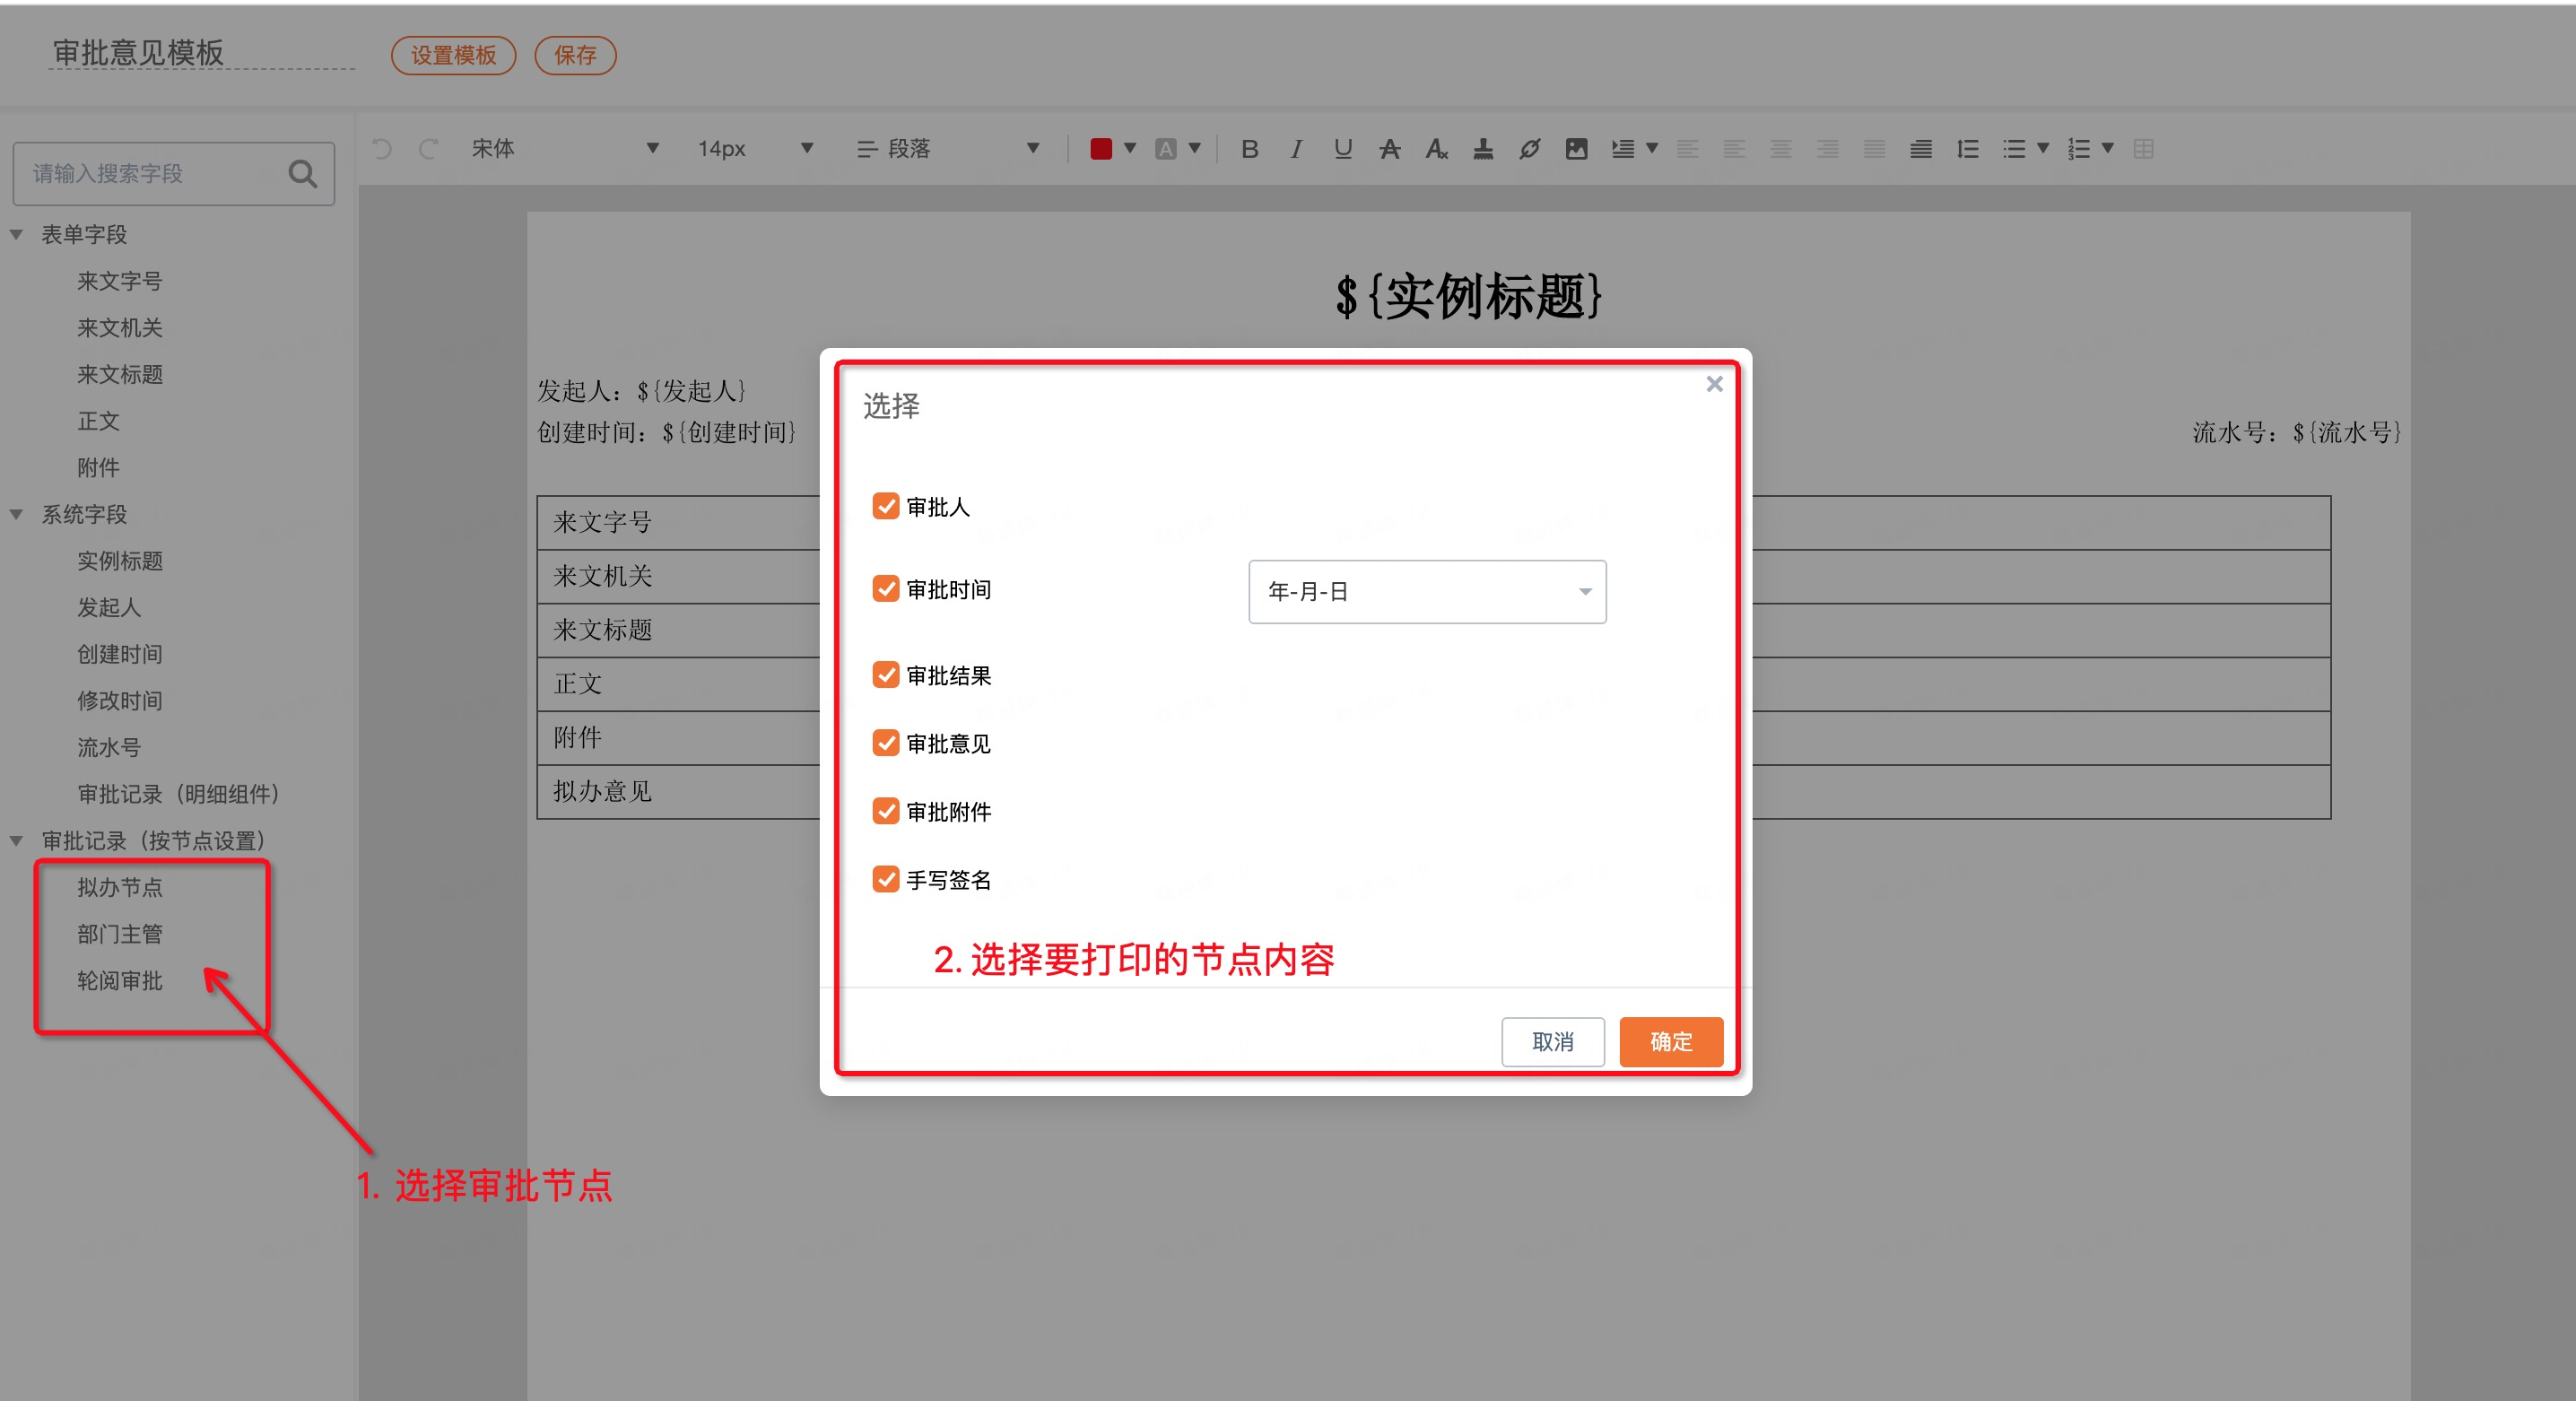Click the format painter brush icon
This screenshot has height=1401, width=2576.
pos(1483,149)
